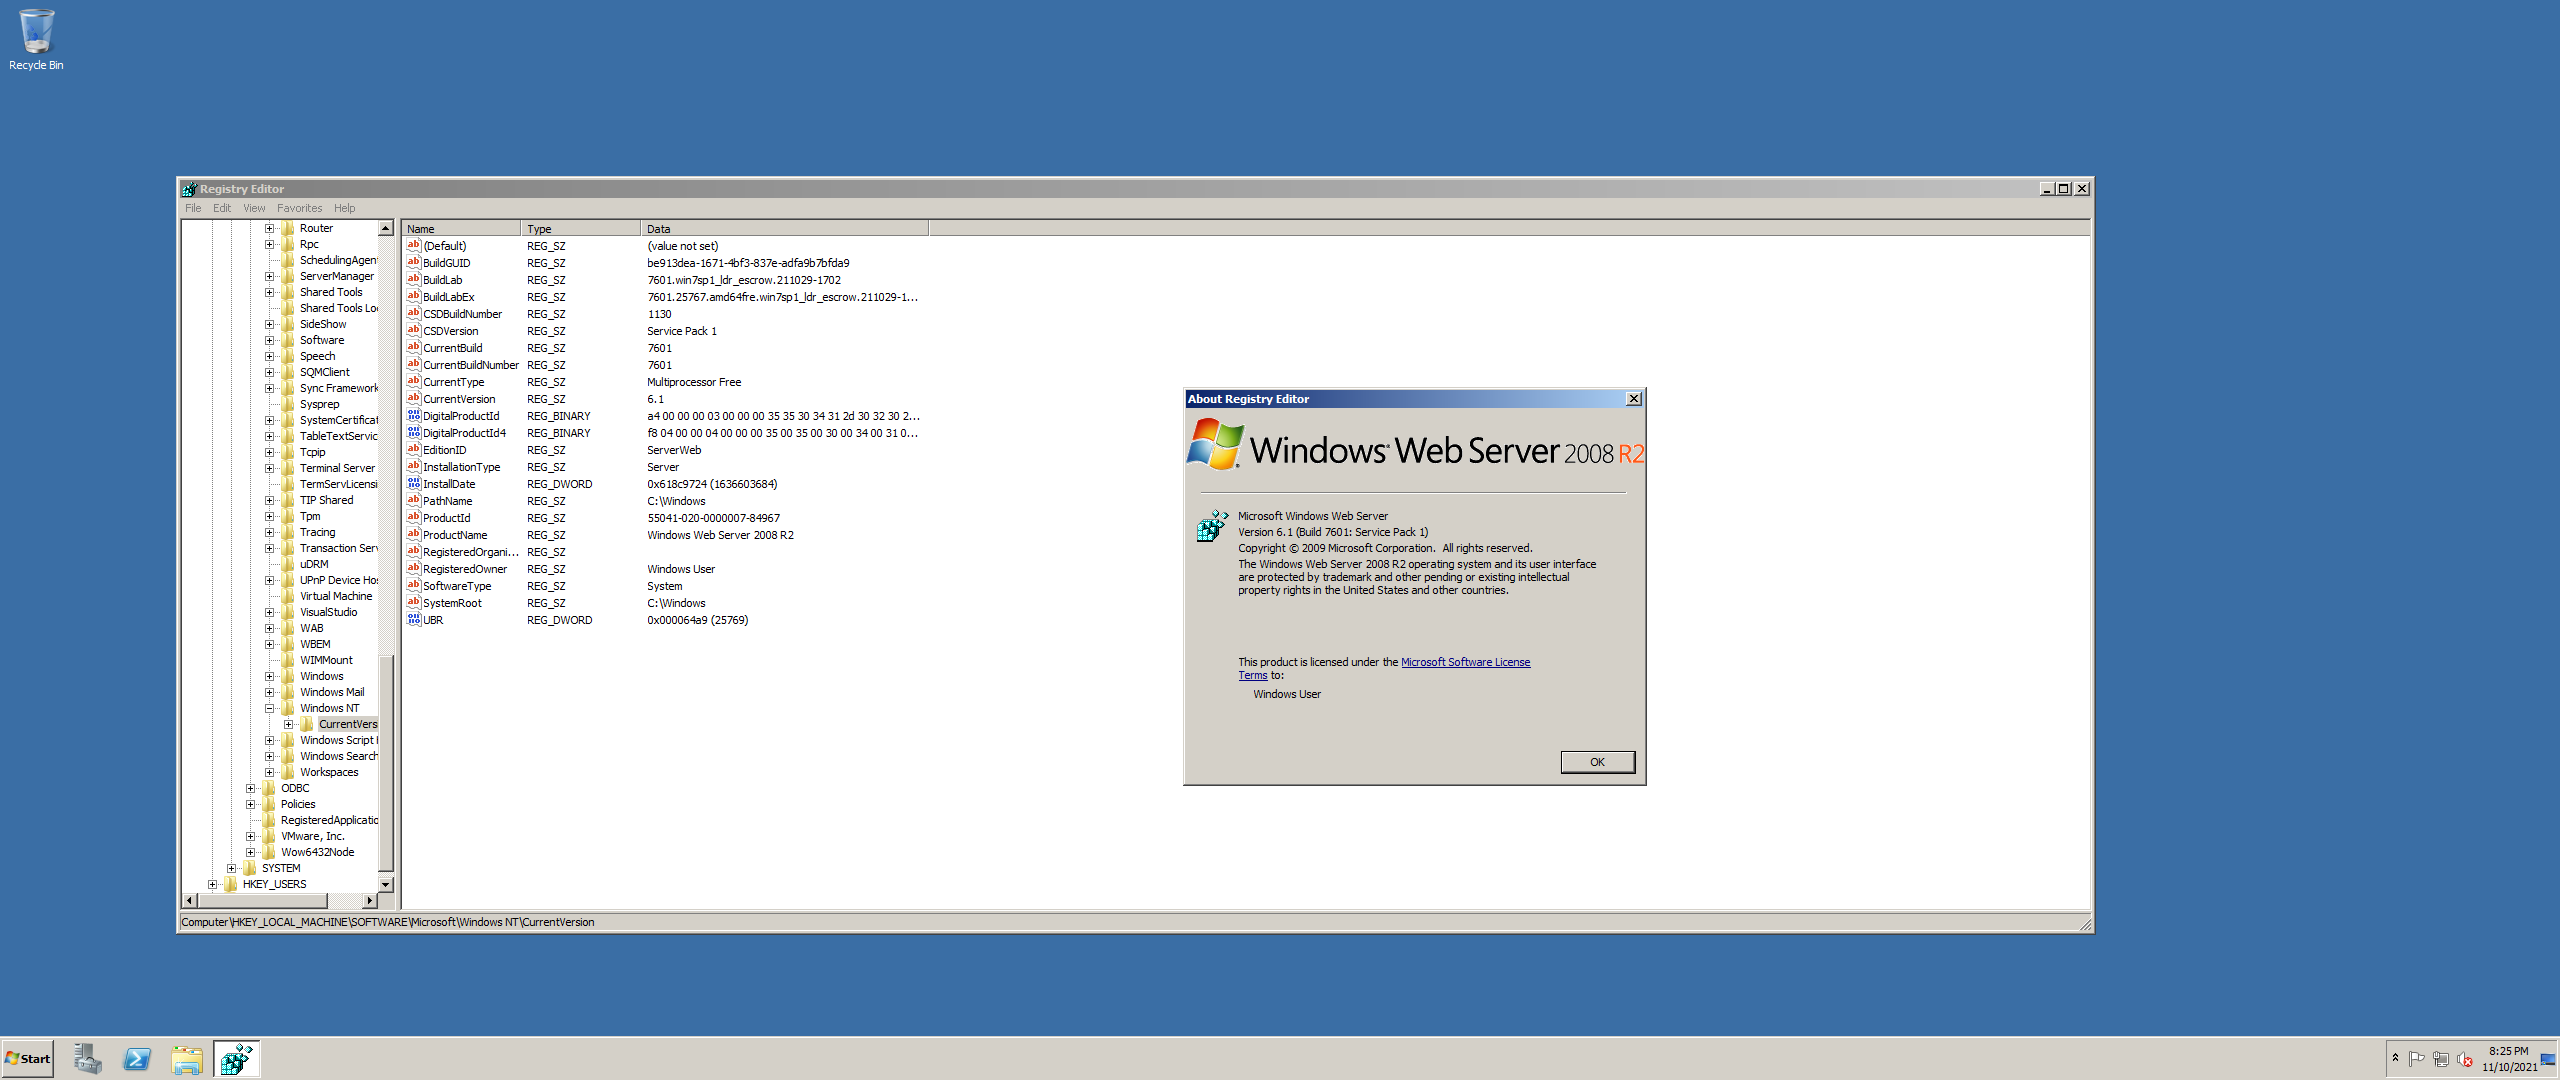2560x1080 pixels.
Task: Click the Server Manager taskbar icon
Action: pos(87,1059)
